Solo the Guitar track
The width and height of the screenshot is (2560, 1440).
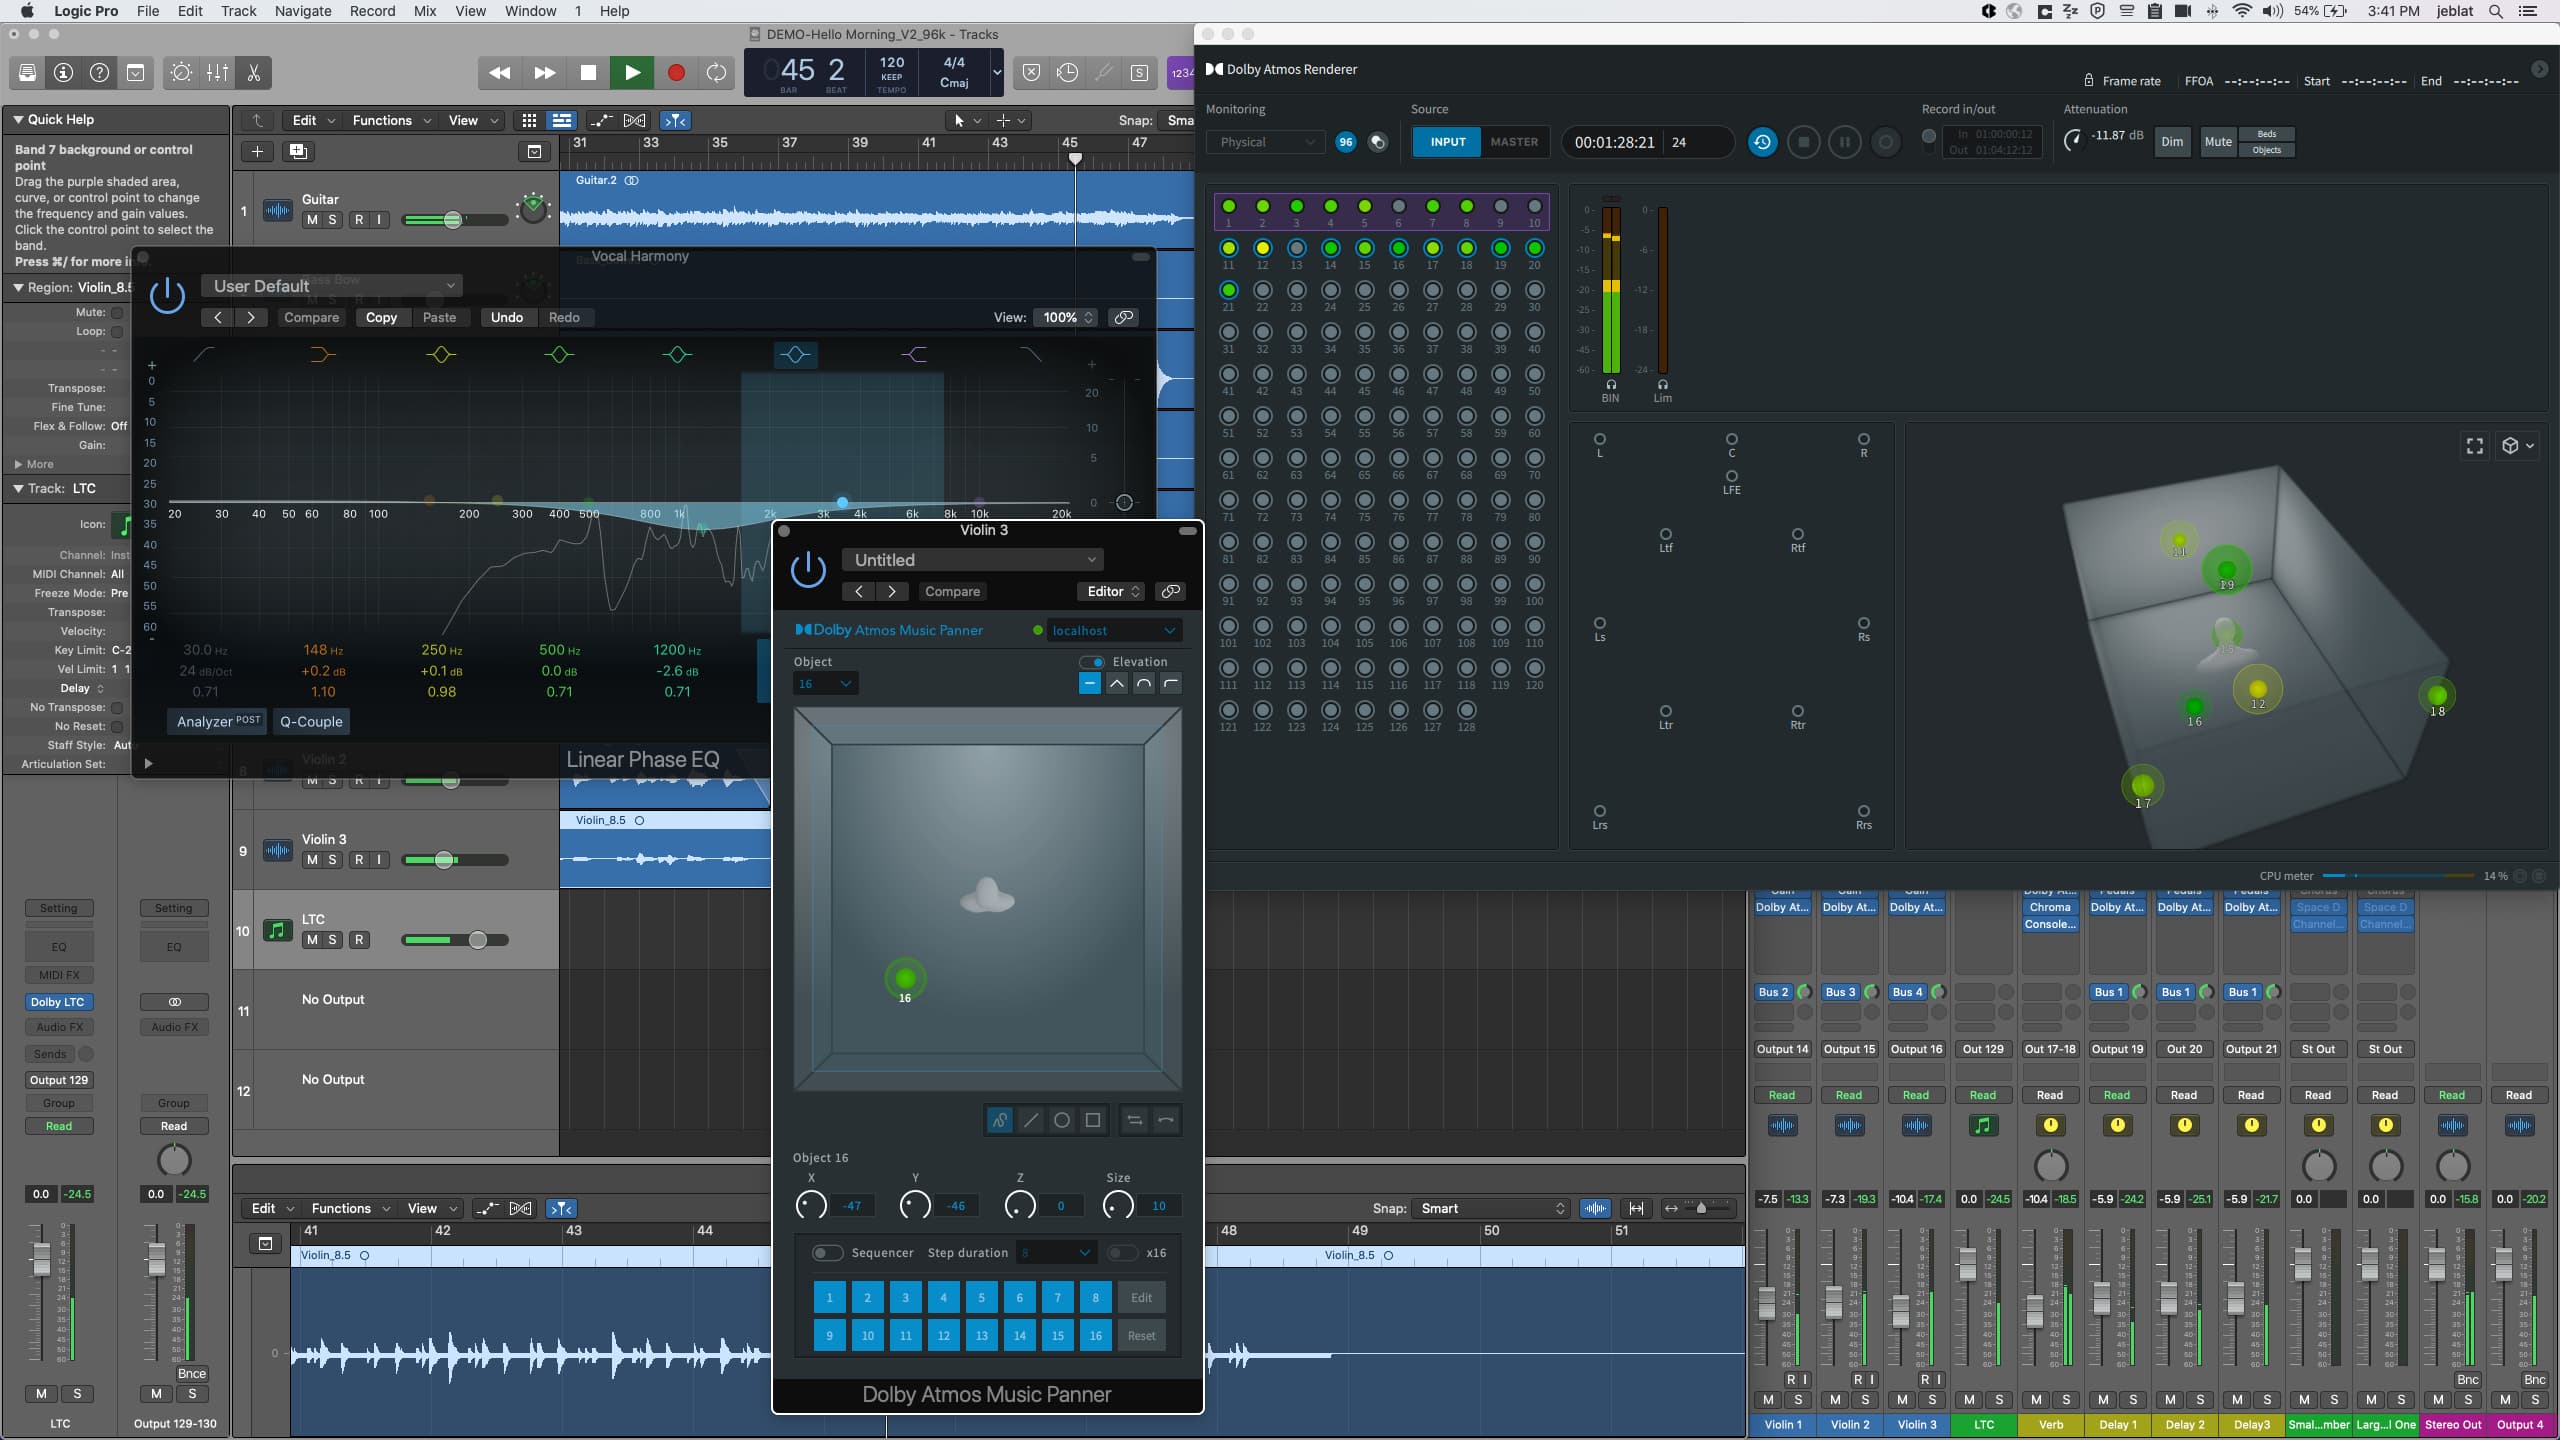coord(333,219)
